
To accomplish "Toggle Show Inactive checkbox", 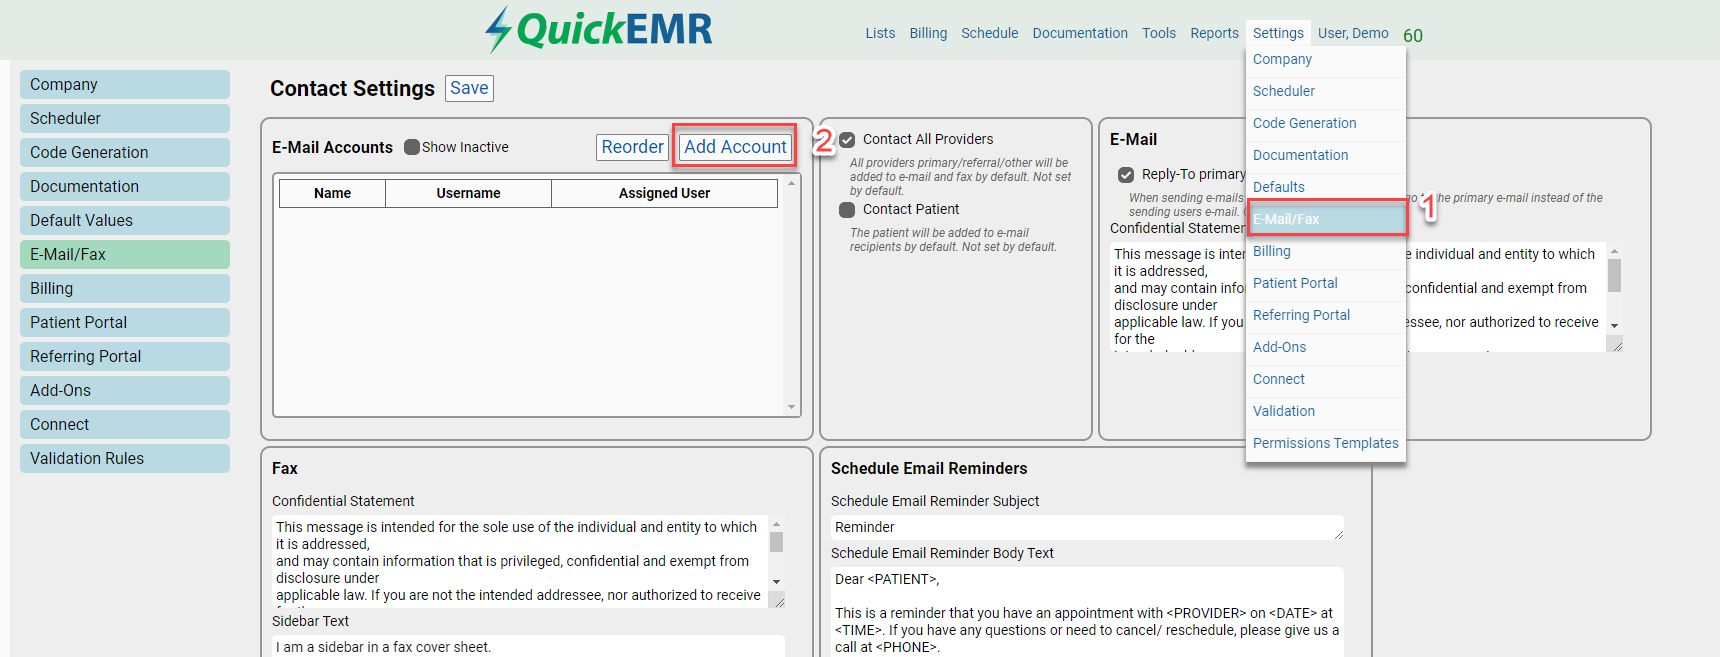I will (412, 147).
